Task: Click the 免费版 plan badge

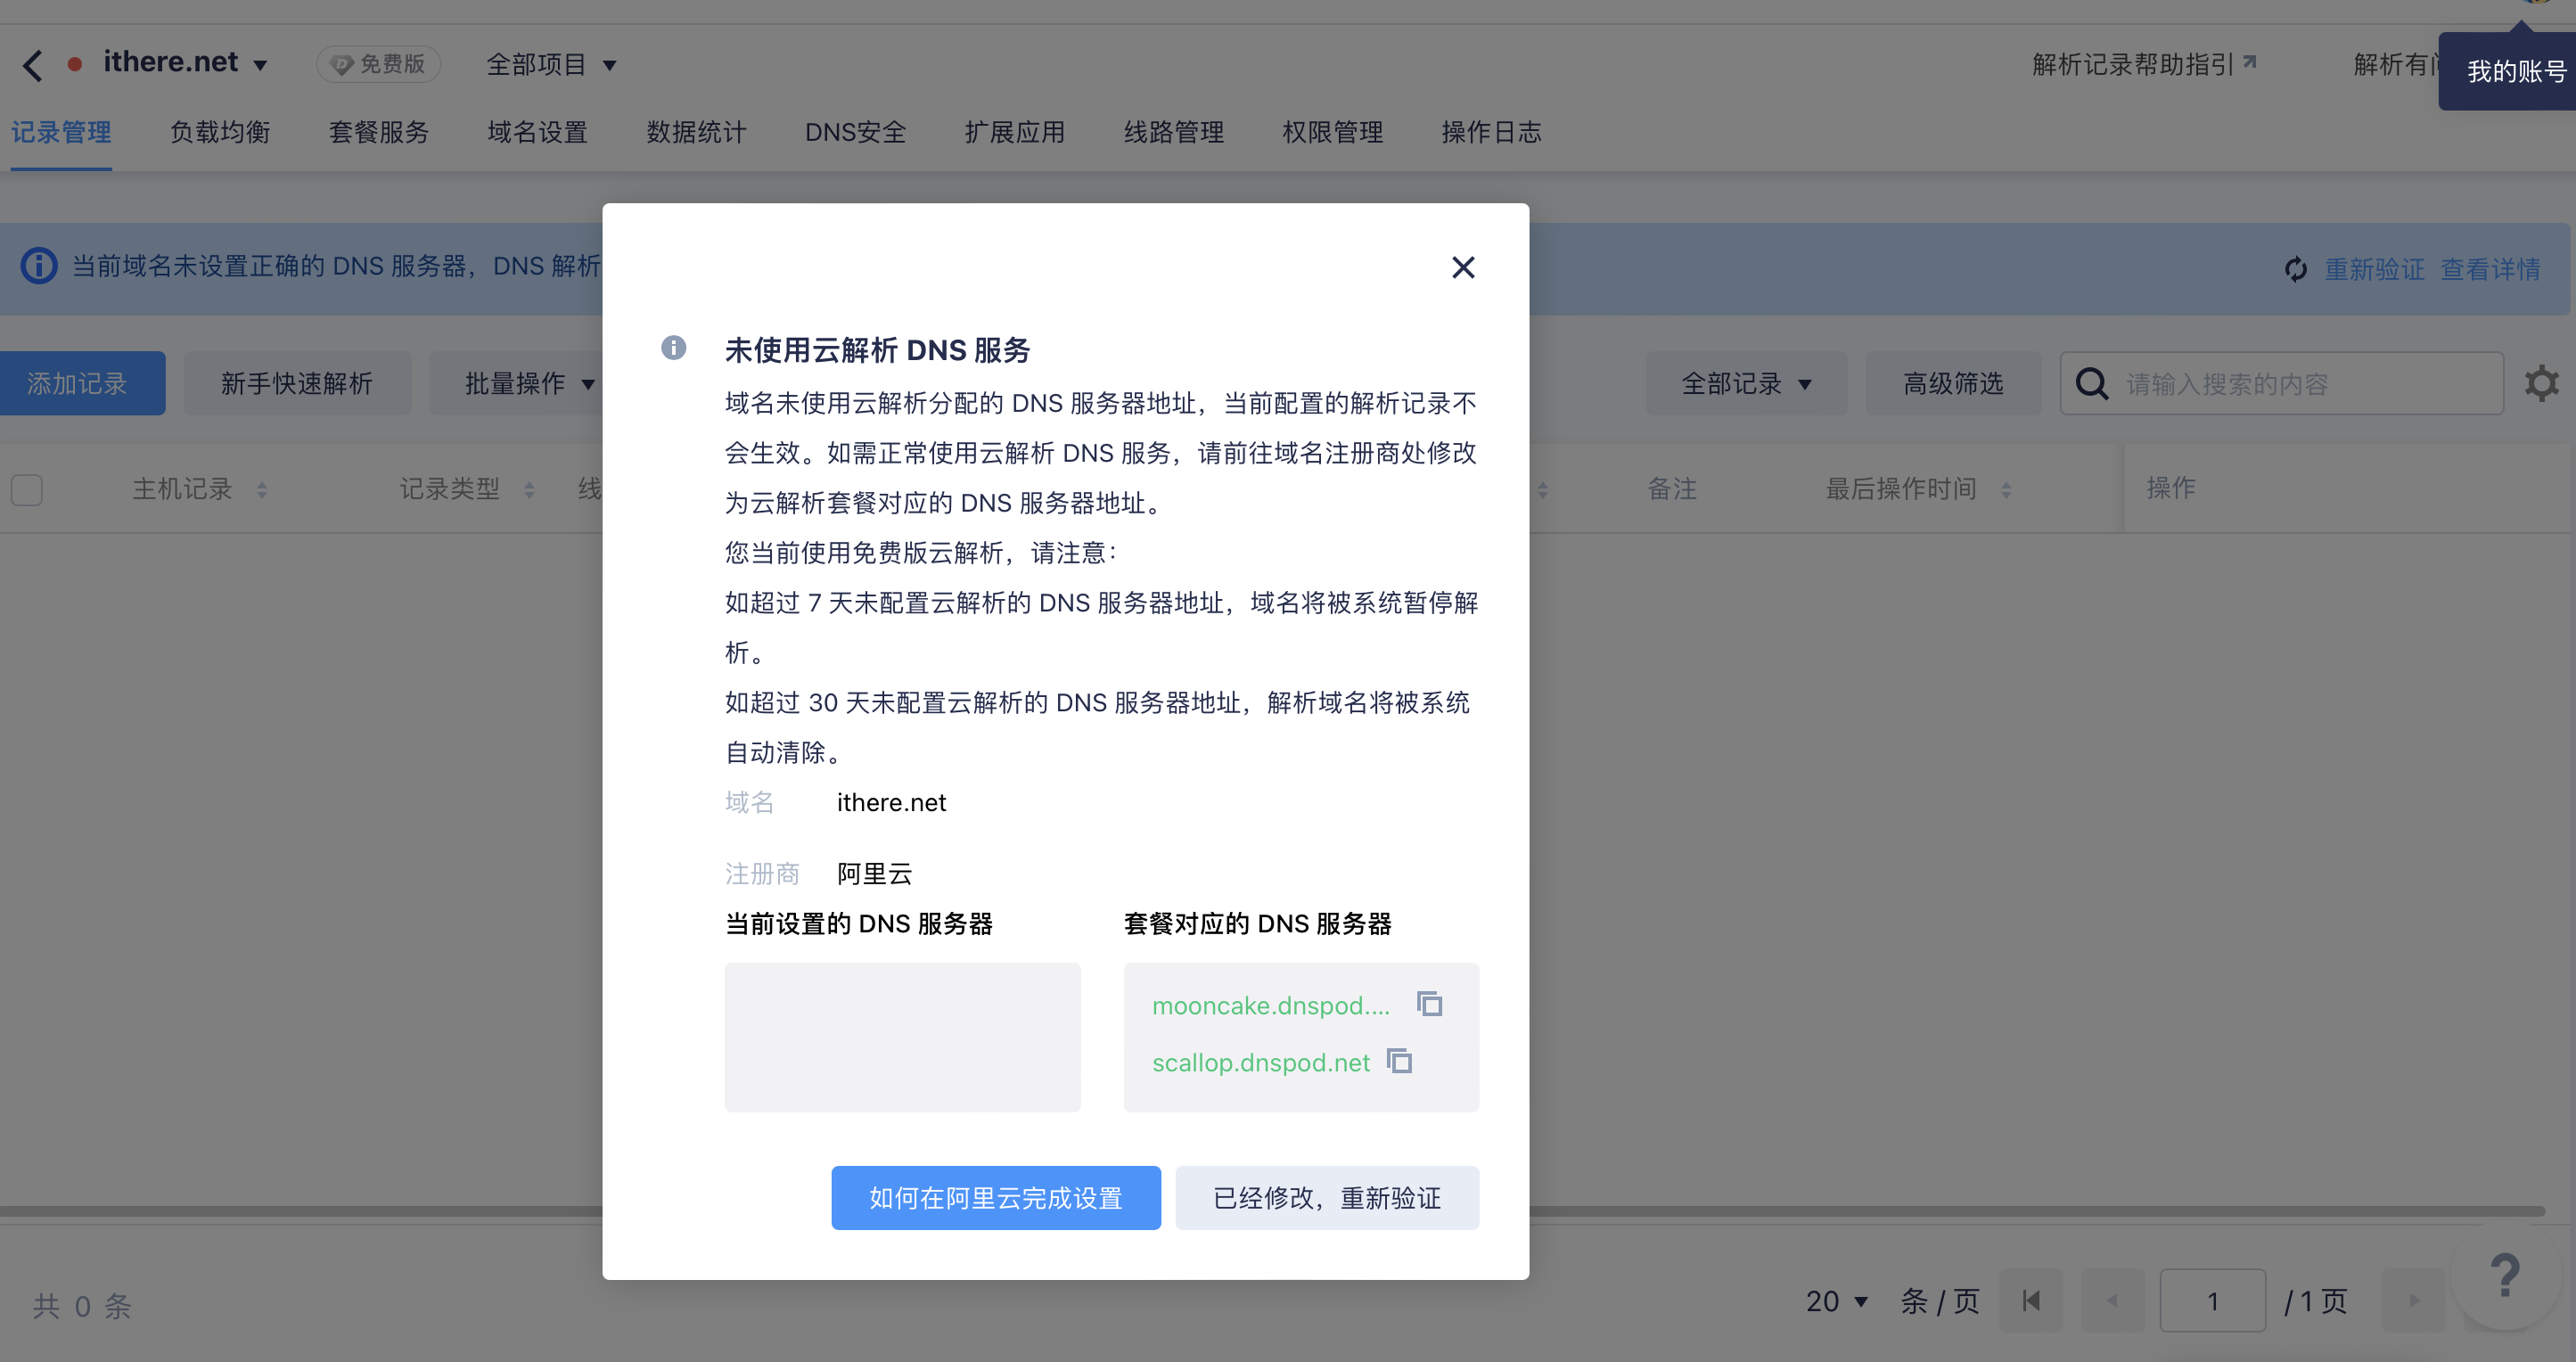Action: coord(379,64)
